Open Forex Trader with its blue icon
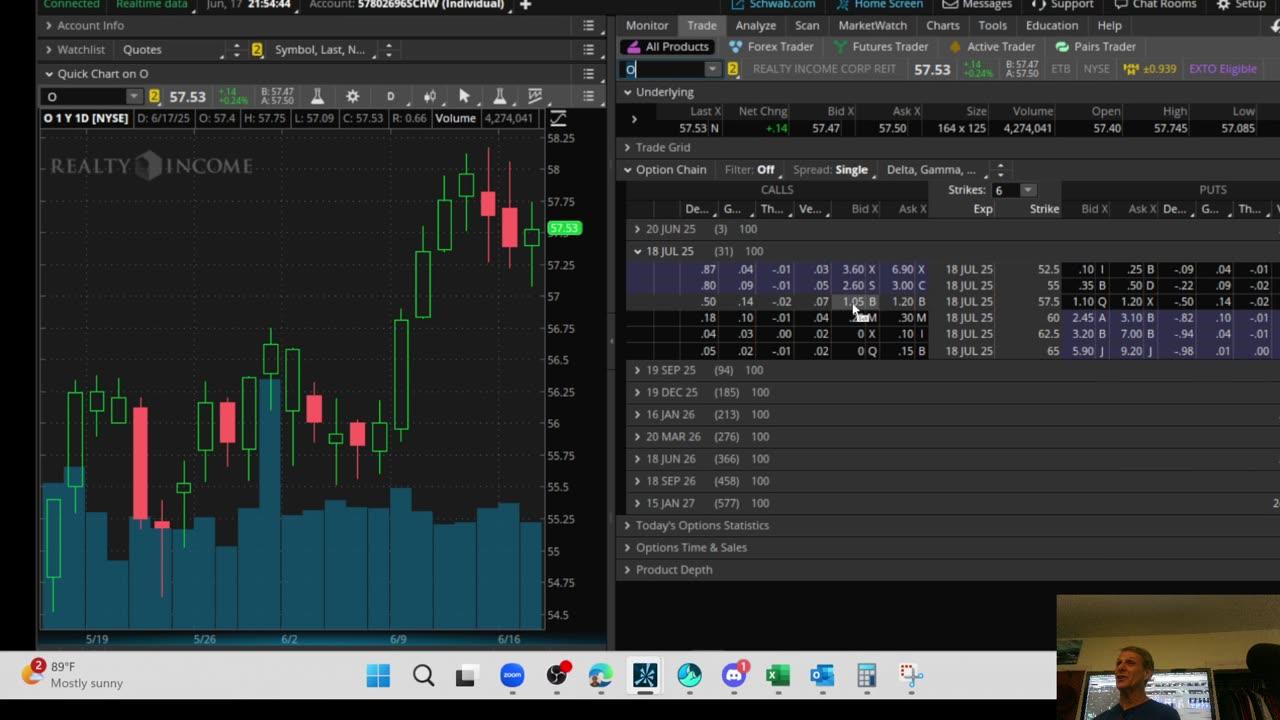1280x720 pixels. click(771, 47)
